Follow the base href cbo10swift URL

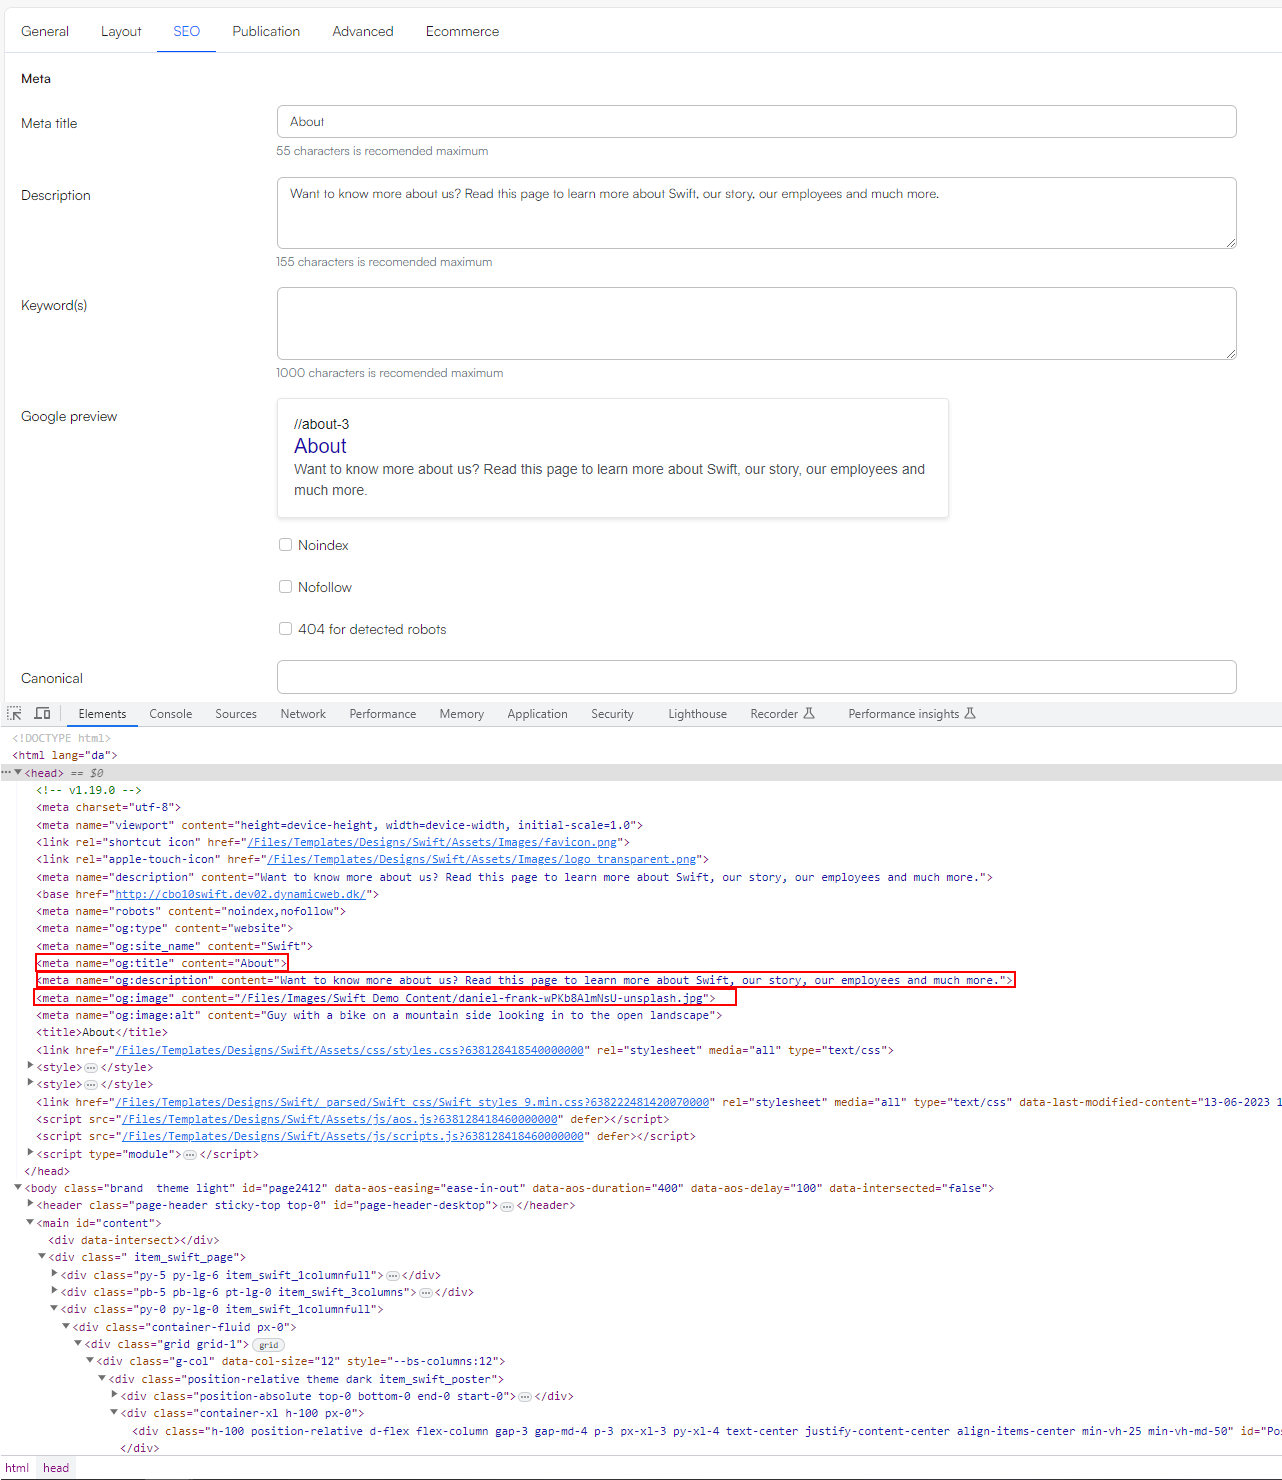pos(240,894)
